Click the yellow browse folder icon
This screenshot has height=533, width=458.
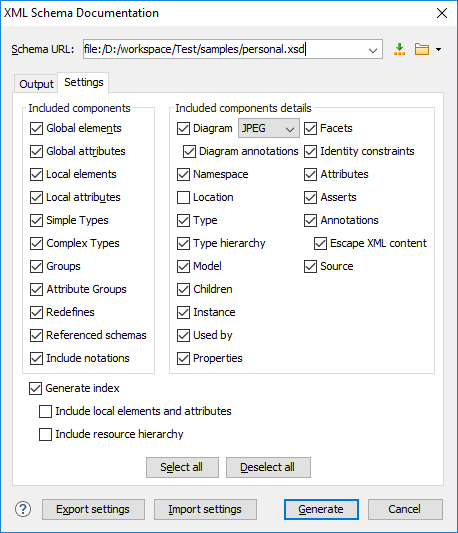(422, 49)
